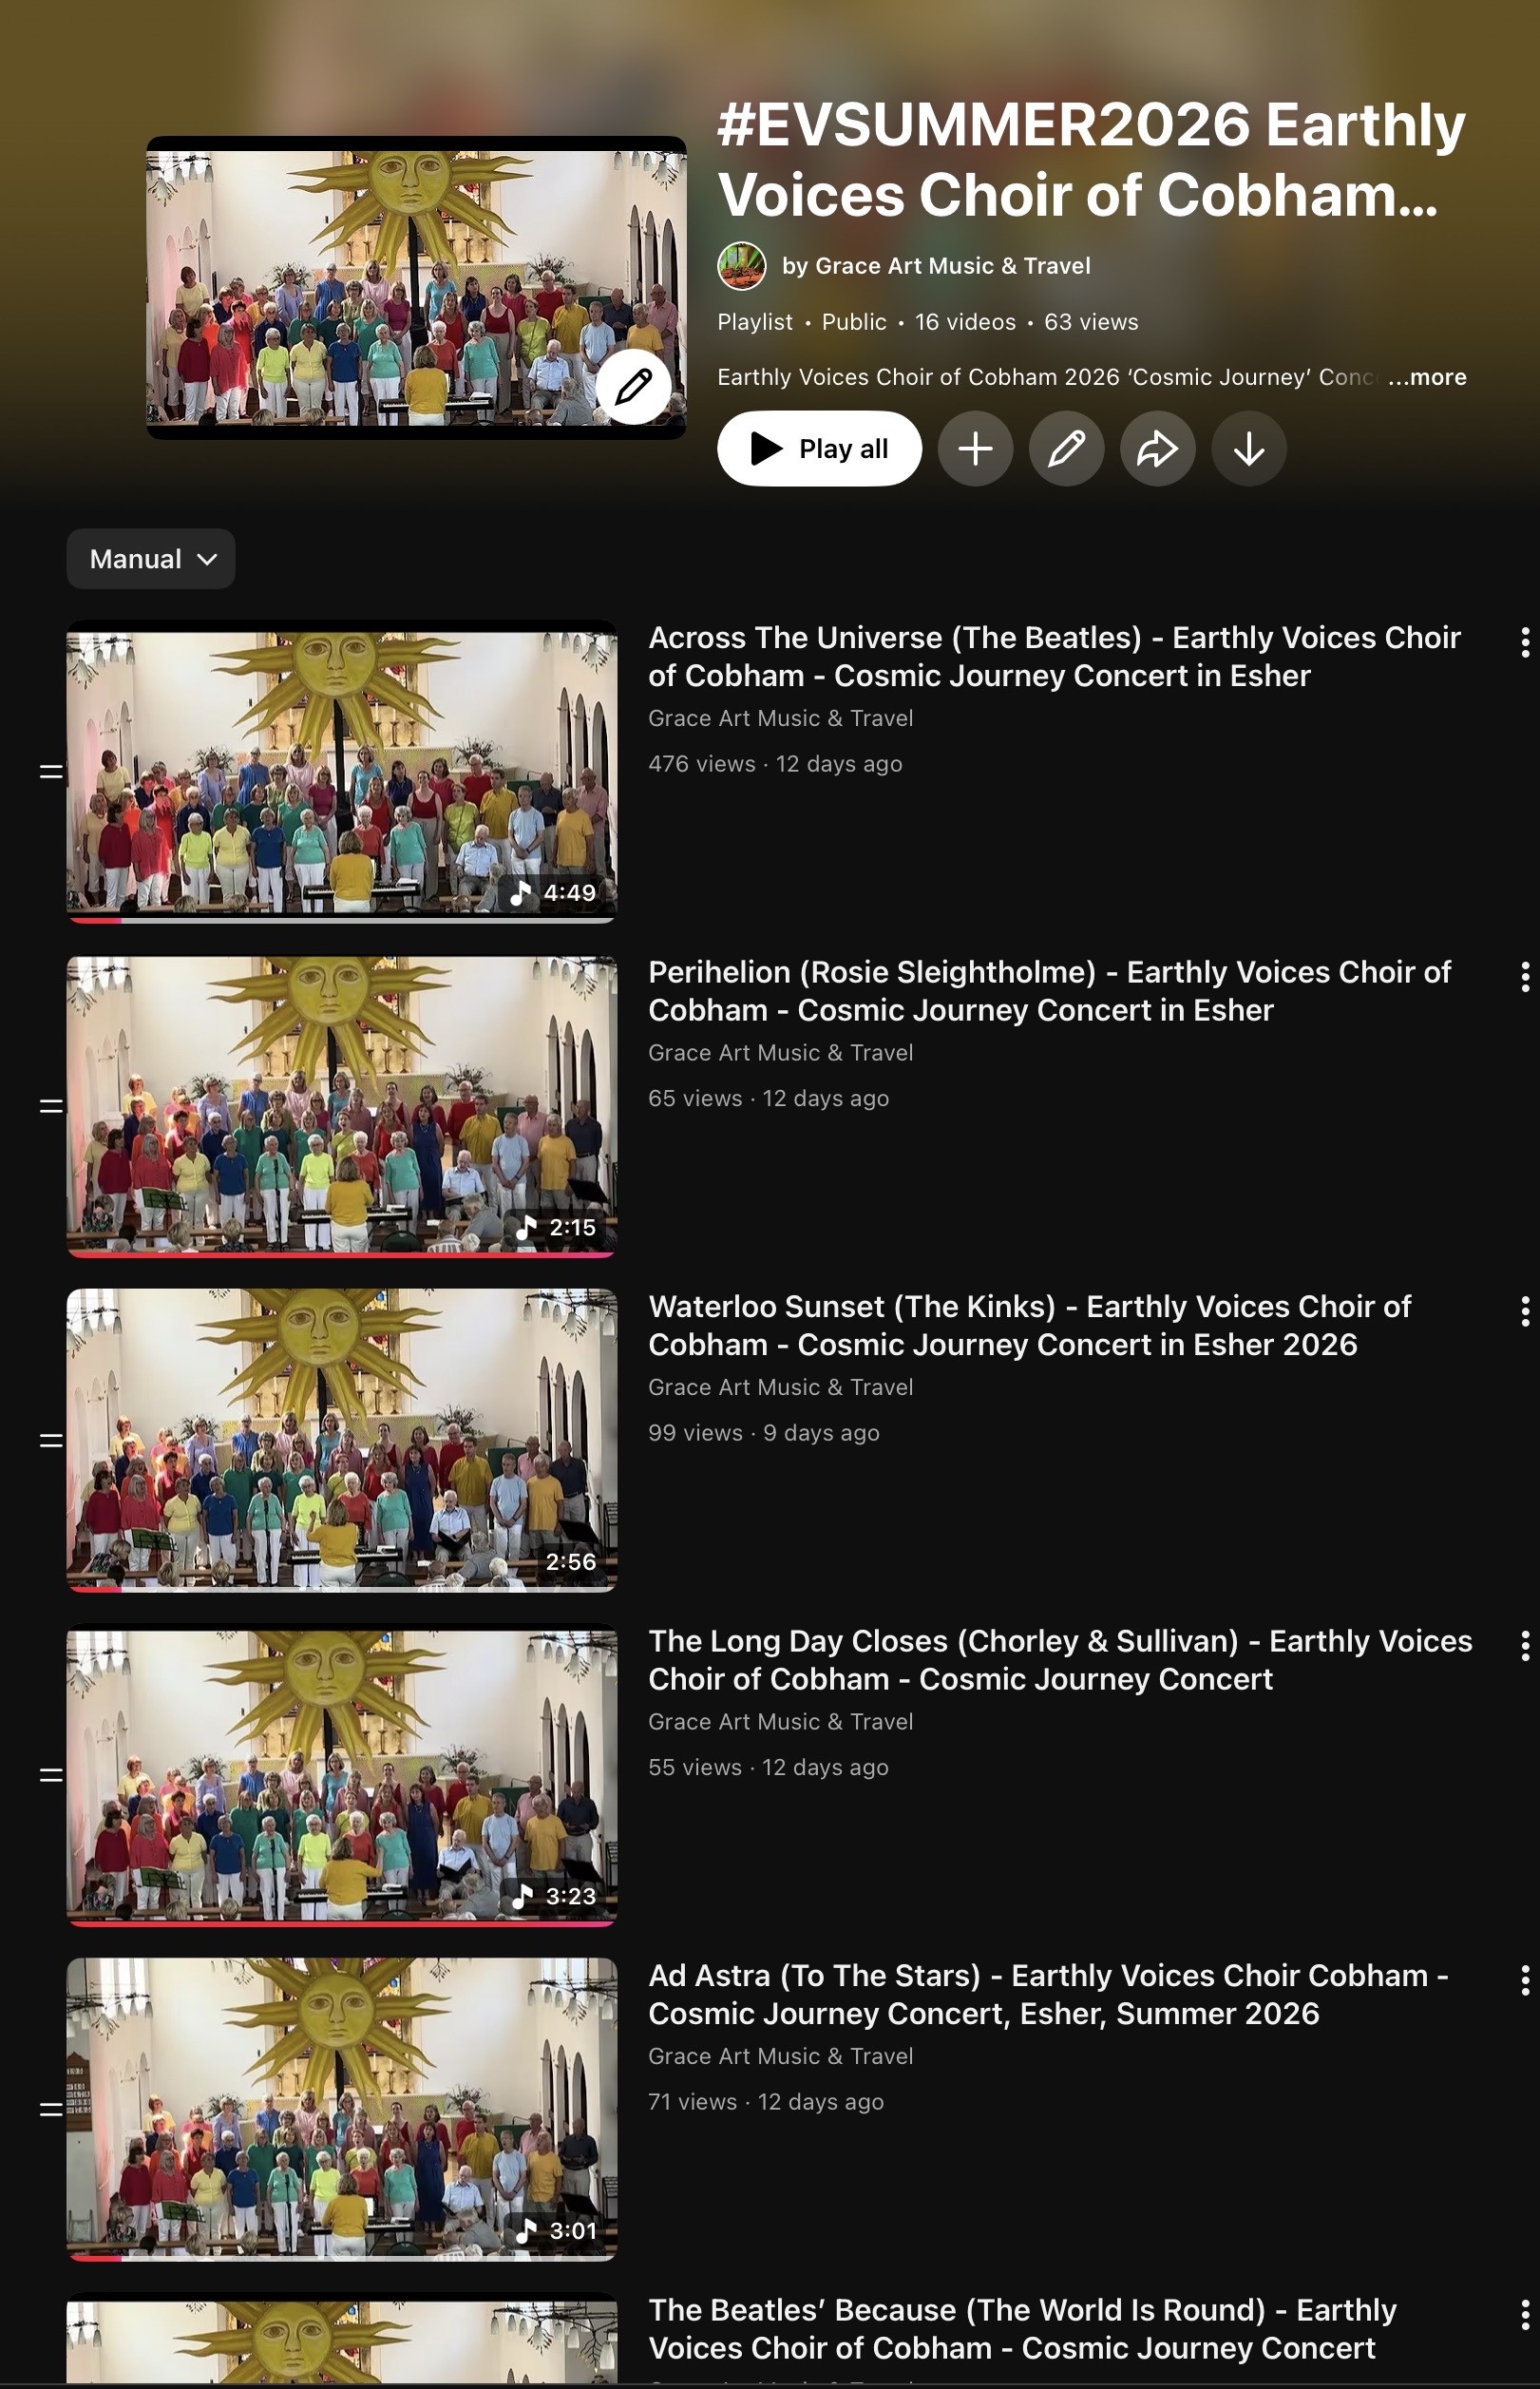The width and height of the screenshot is (1540, 2389).
Task: Click watch progress bar on Across The Universe
Action: coord(342,919)
